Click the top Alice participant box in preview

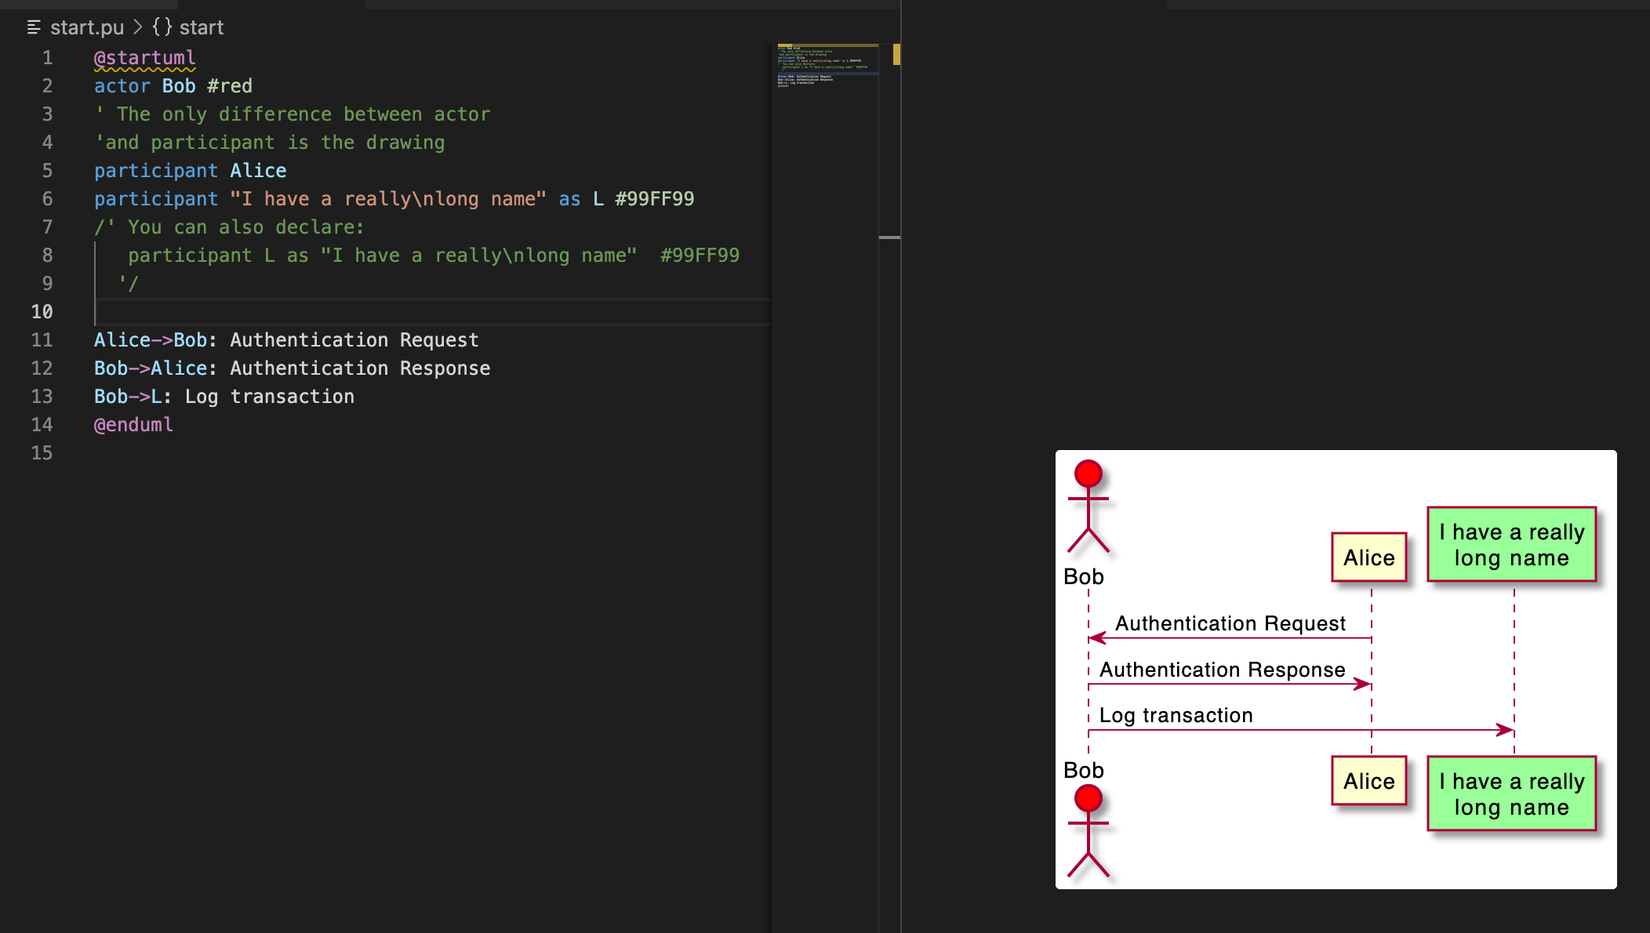1368,558
